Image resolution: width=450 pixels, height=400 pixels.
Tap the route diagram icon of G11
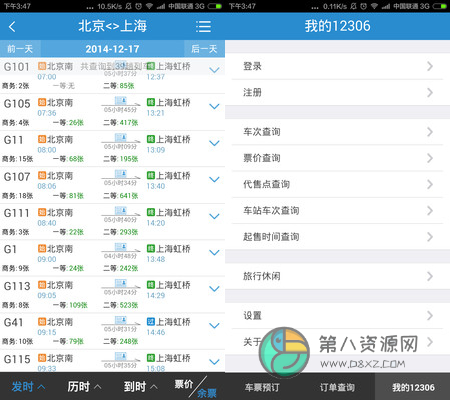121,137
